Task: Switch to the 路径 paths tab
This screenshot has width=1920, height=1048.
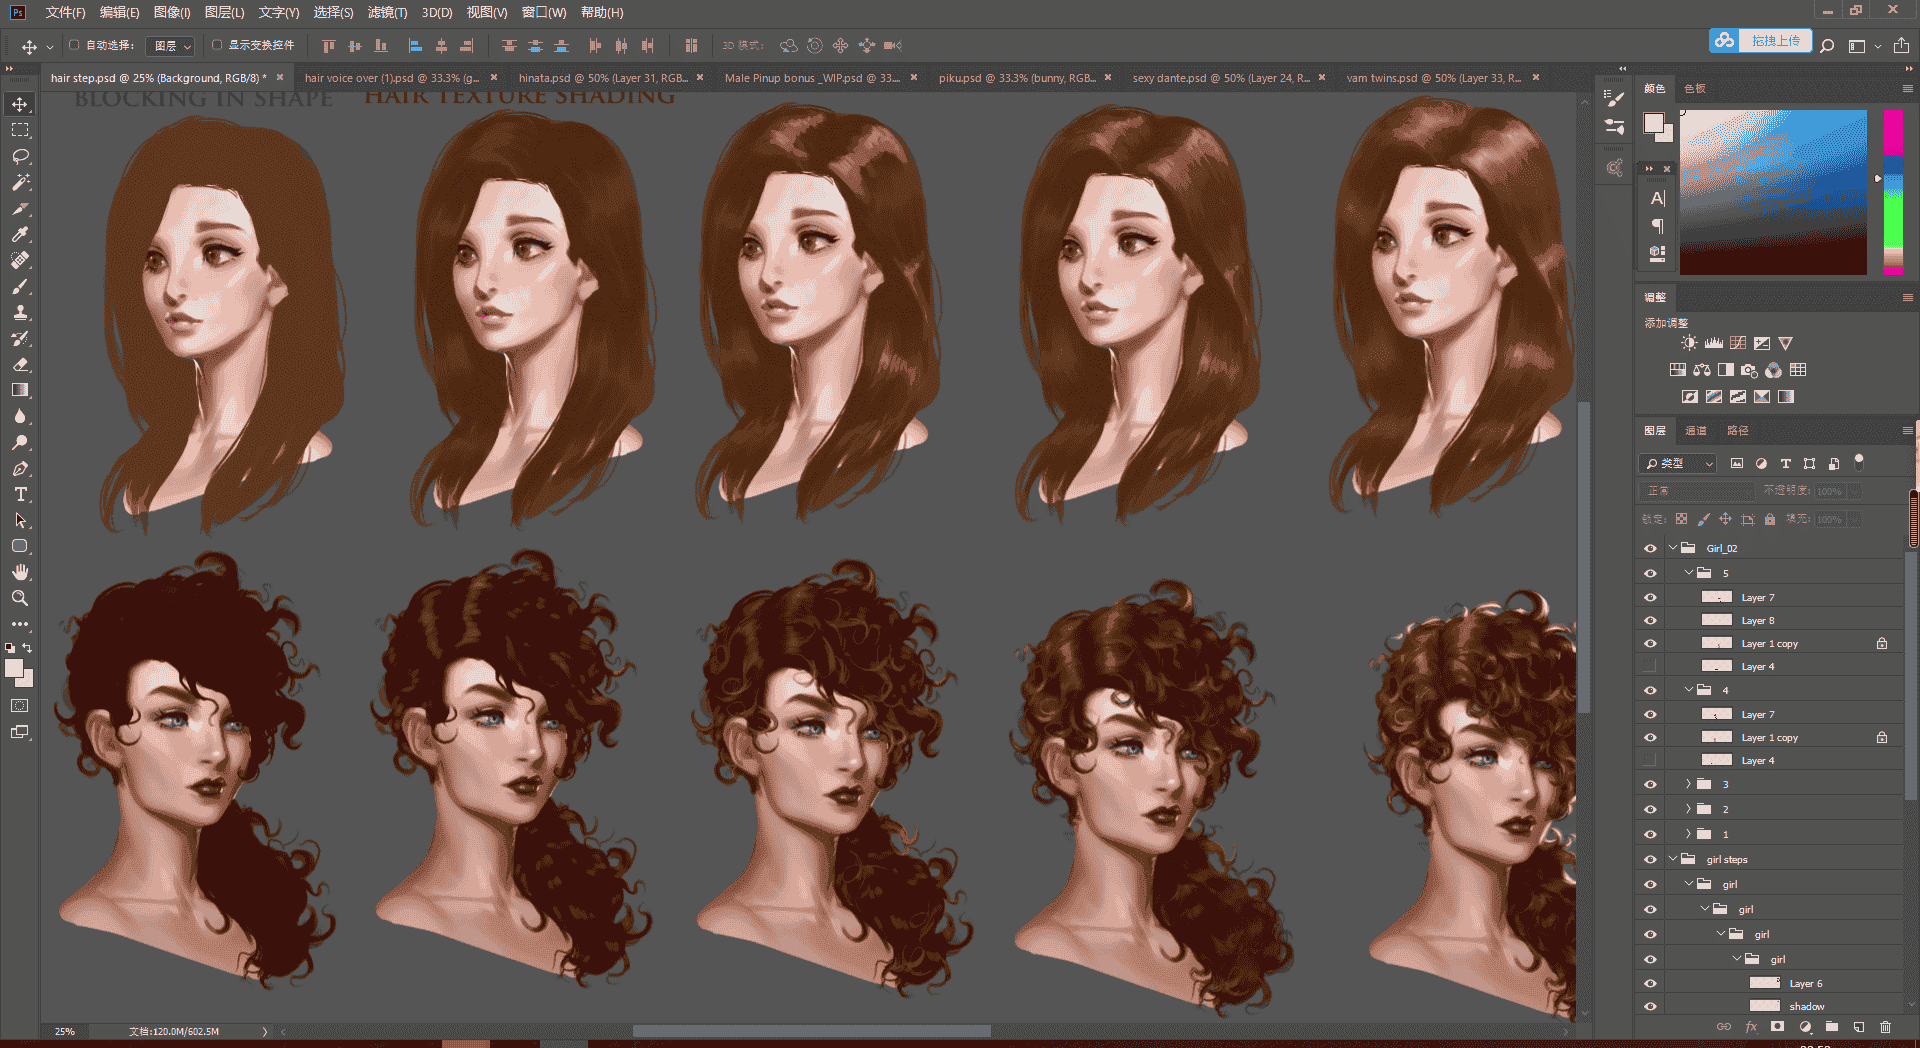Action: 1738,430
